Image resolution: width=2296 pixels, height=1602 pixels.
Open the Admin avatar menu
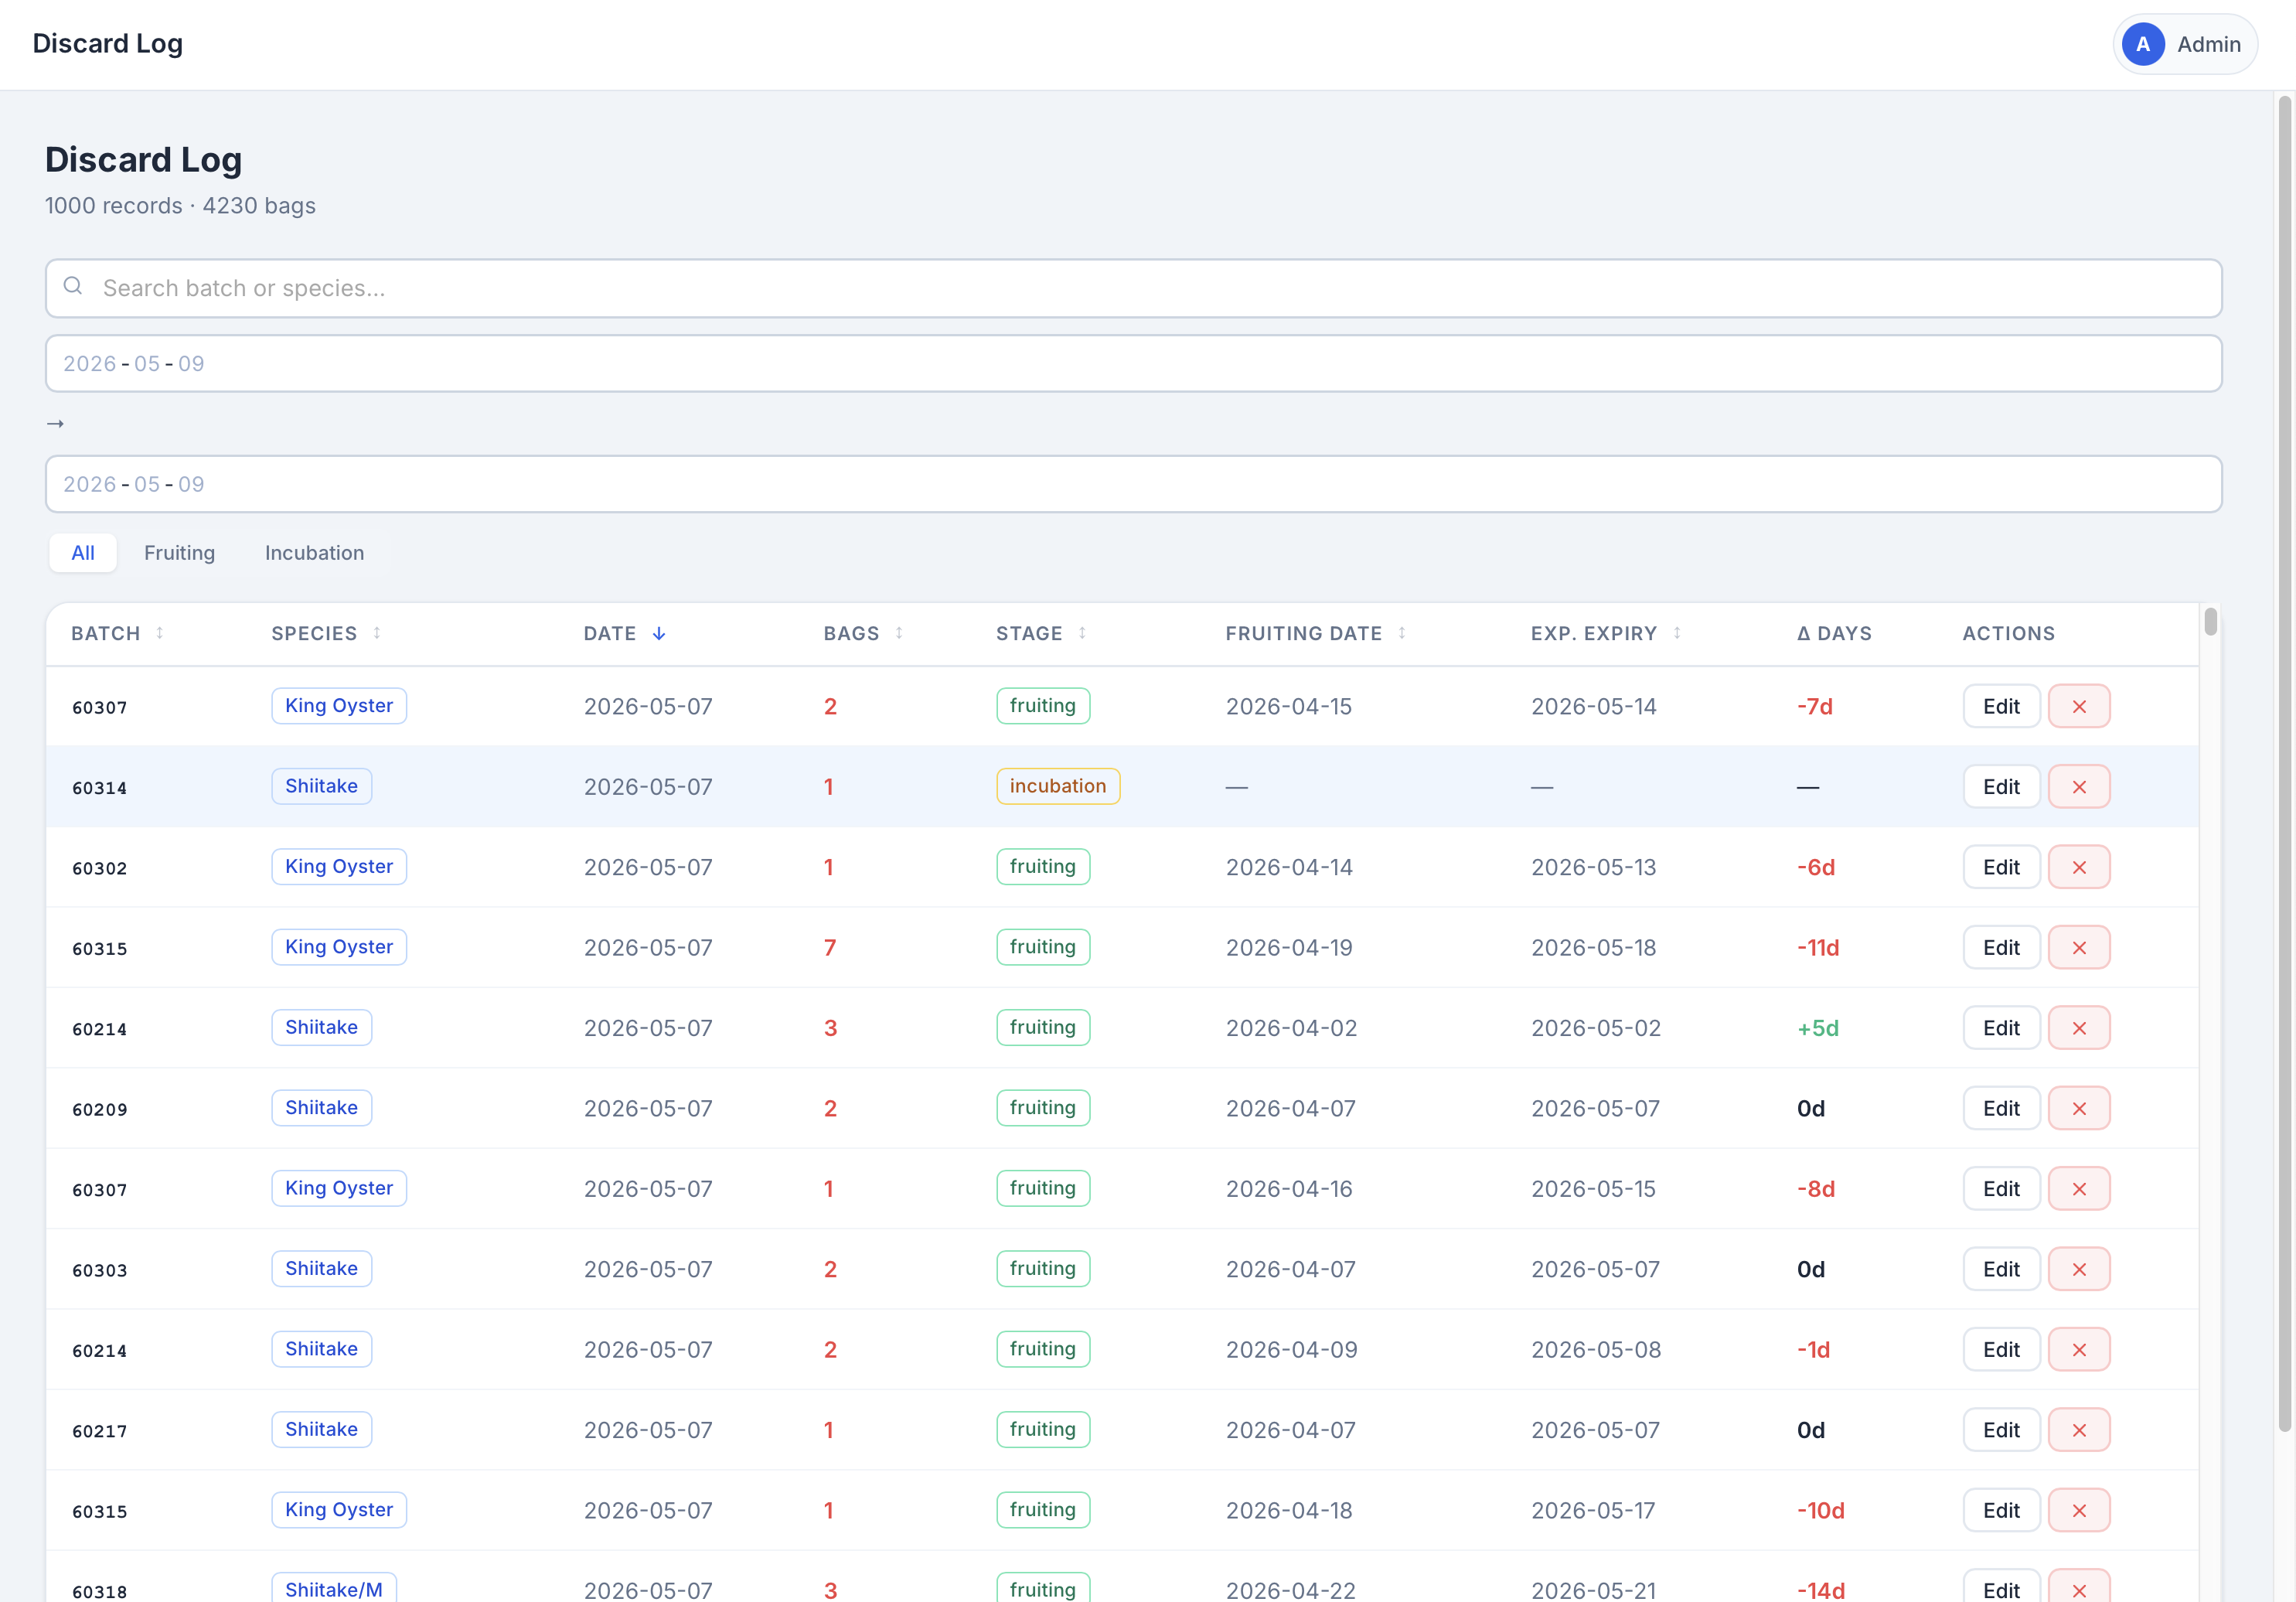(x=2184, y=44)
